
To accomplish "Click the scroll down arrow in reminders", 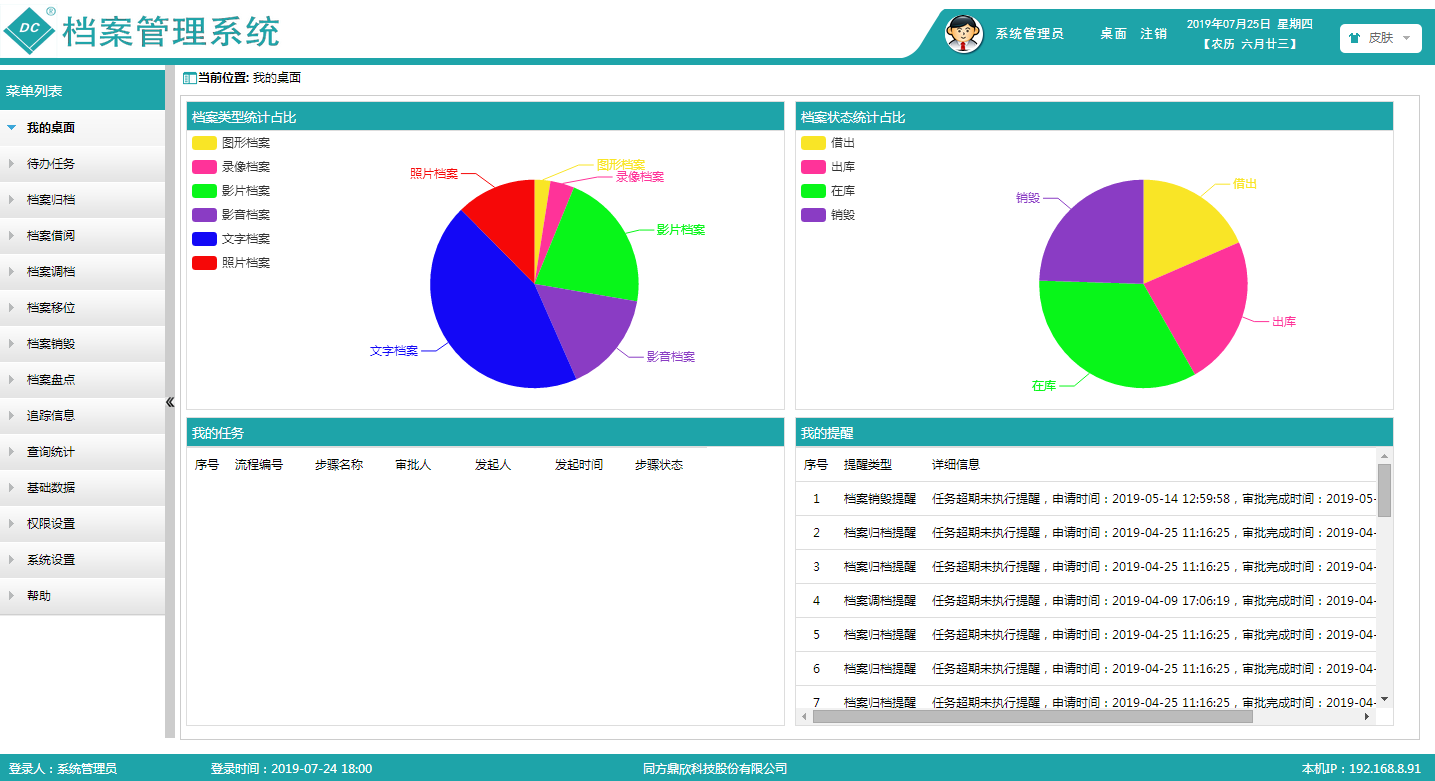I will tap(1384, 699).
